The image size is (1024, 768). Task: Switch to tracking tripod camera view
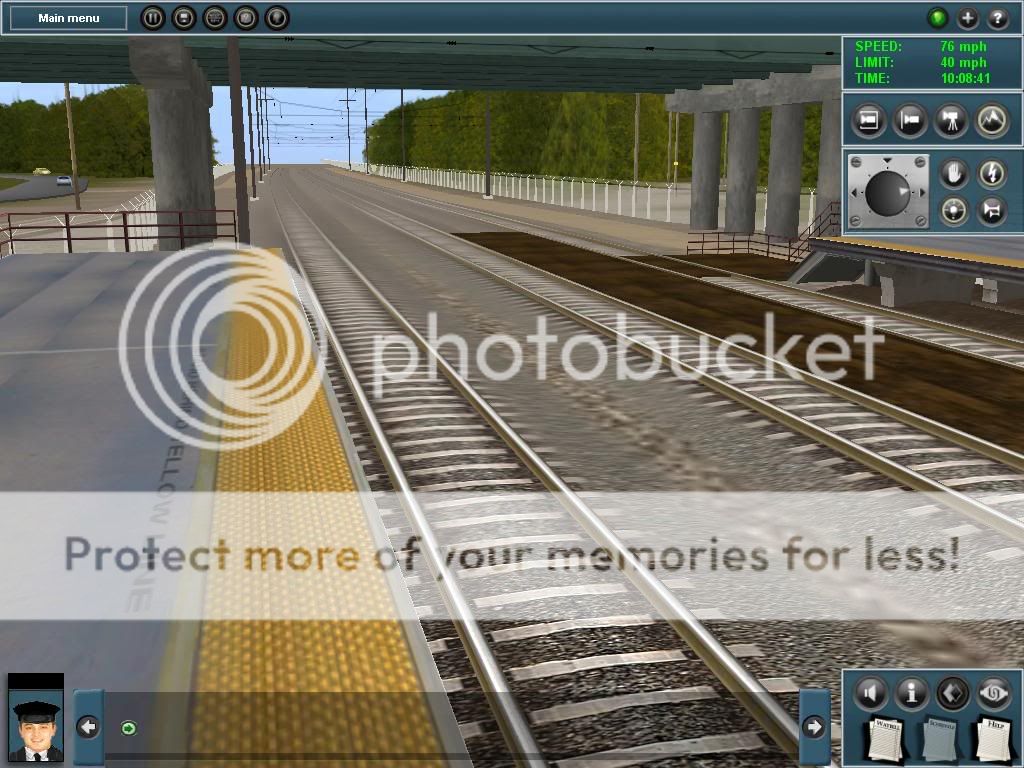[x=951, y=121]
